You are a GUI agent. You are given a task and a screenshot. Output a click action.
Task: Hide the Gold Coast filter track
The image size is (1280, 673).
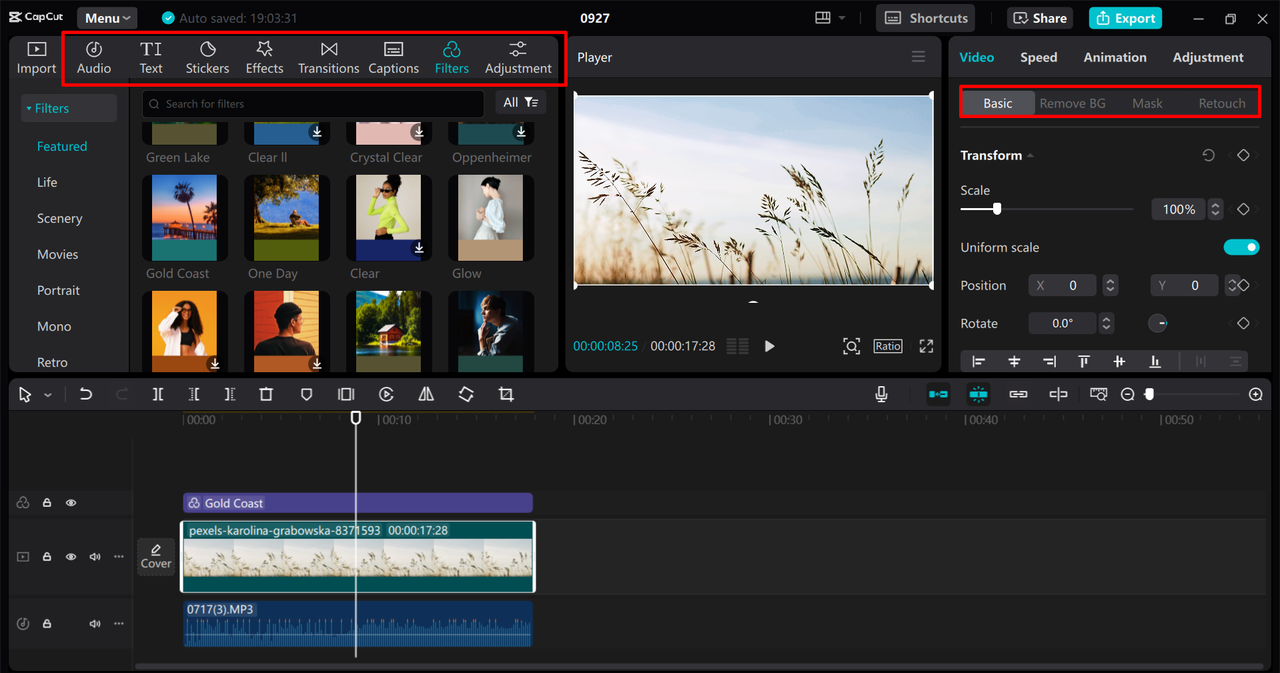tap(71, 503)
